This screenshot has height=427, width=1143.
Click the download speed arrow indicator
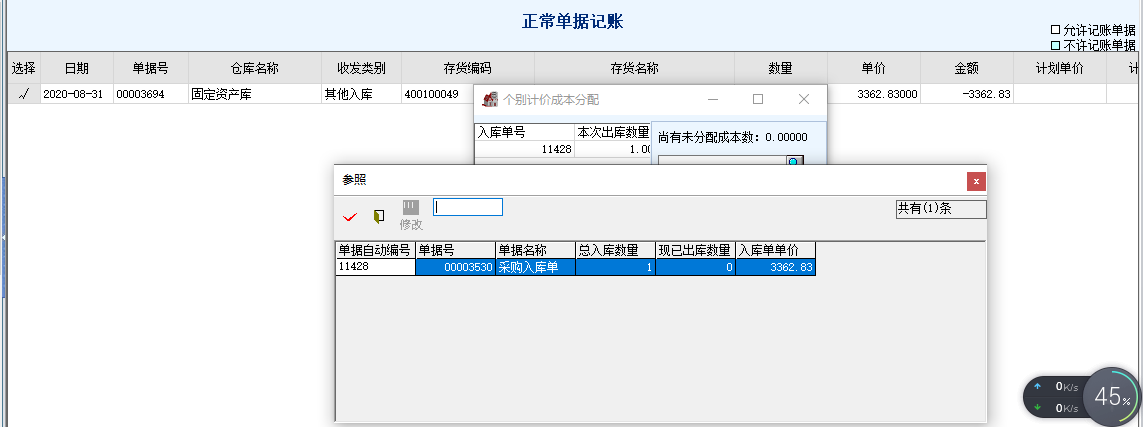pyautogui.click(x=1038, y=407)
